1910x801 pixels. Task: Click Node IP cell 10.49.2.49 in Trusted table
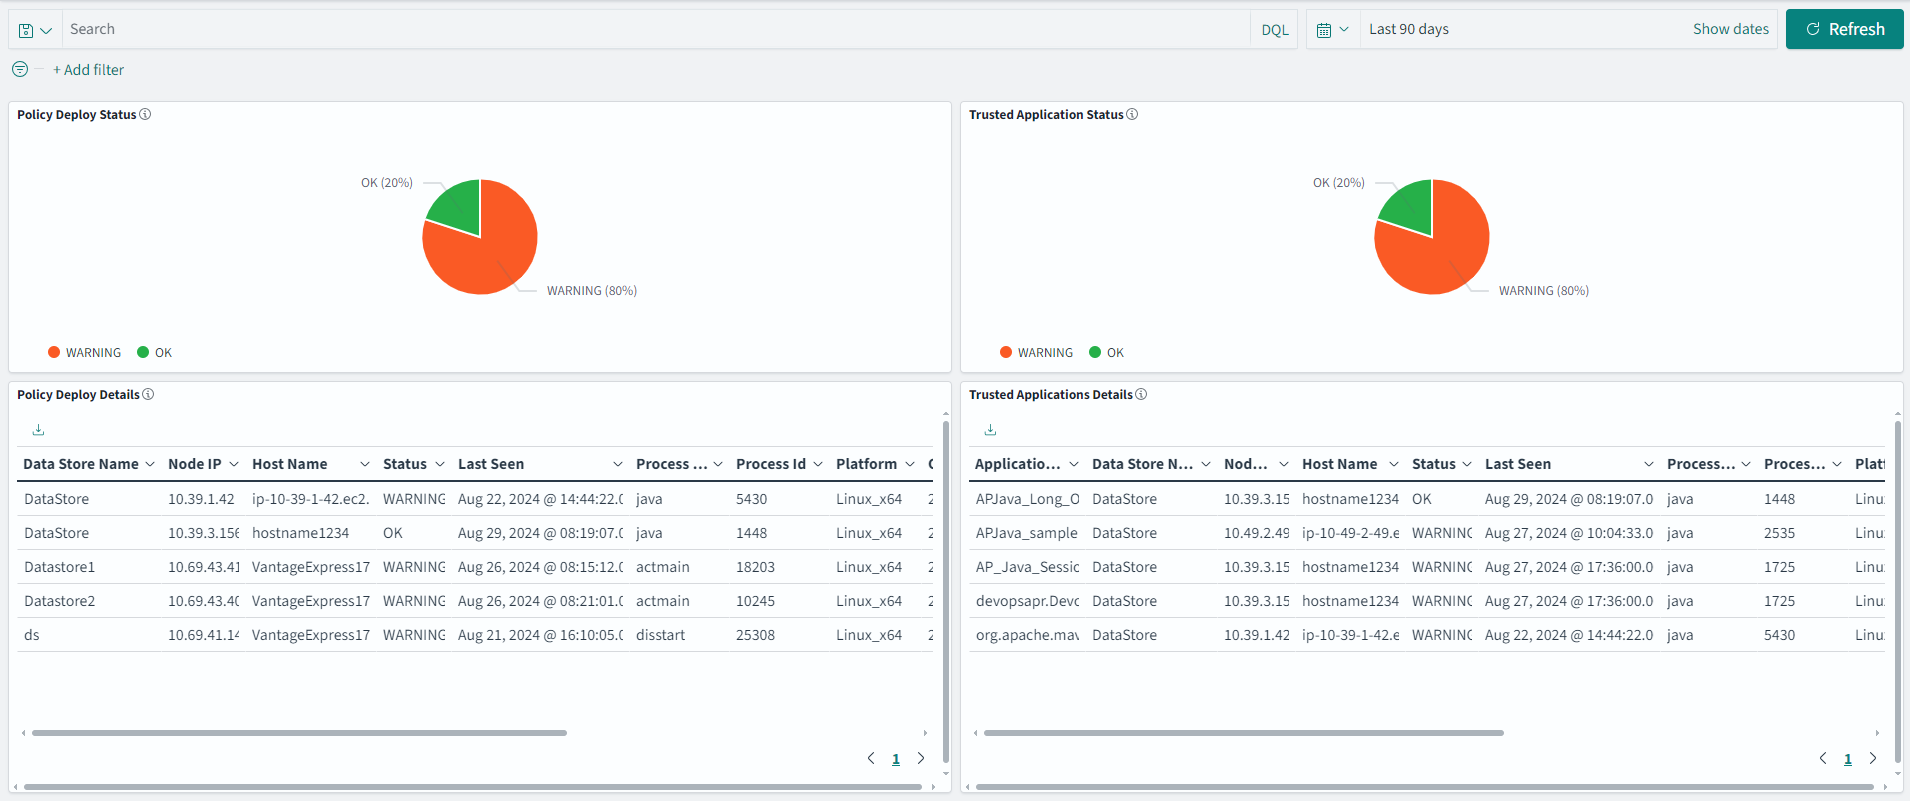coord(1256,533)
